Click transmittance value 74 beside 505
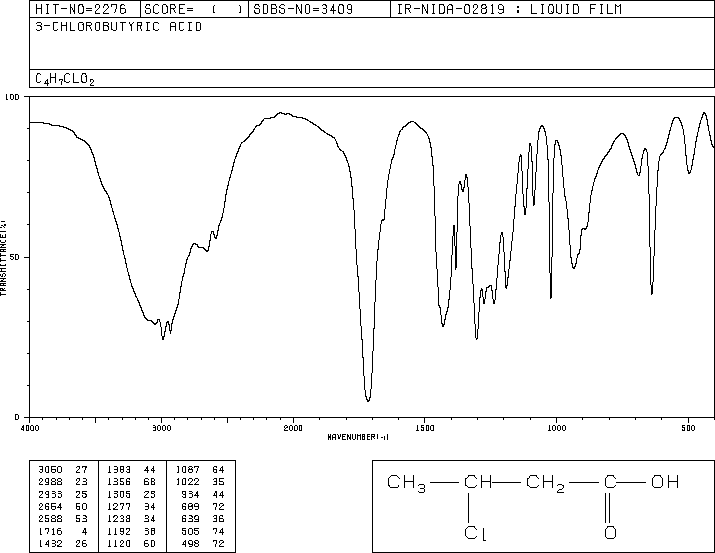Image resolution: width=715 pixels, height=553 pixels. 218,532
